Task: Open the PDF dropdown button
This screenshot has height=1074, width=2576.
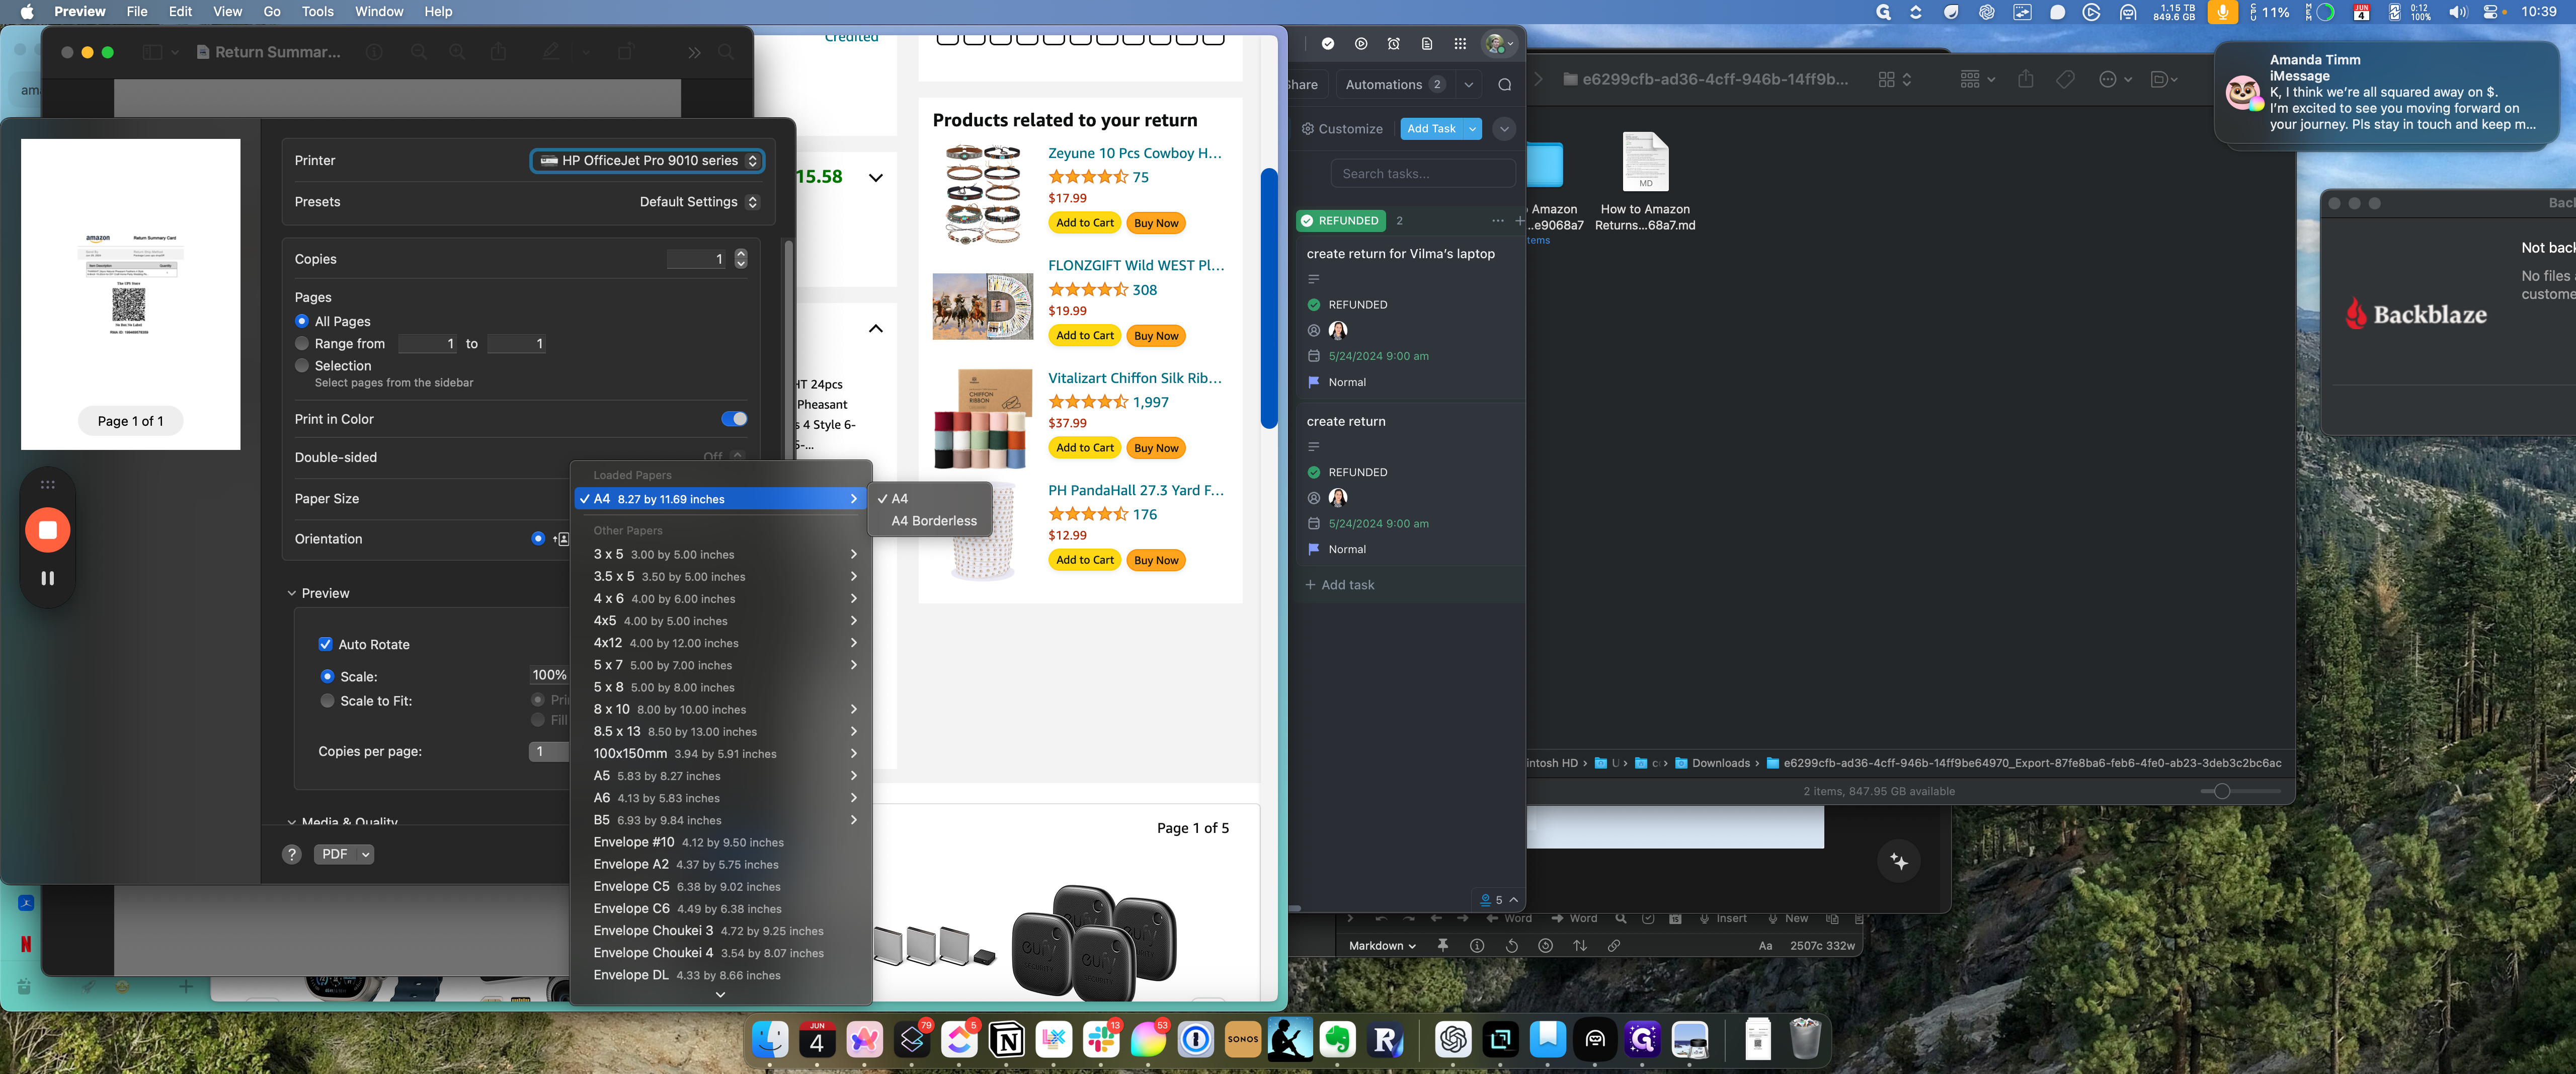Action: (x=343, y=854)
